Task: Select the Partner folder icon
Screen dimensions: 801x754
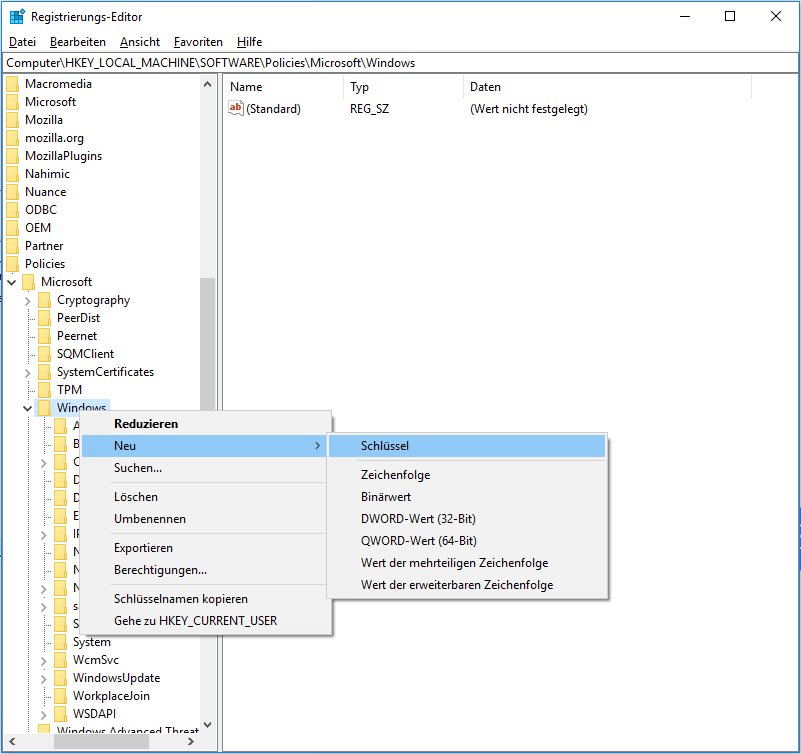Action: coord(12,246)
